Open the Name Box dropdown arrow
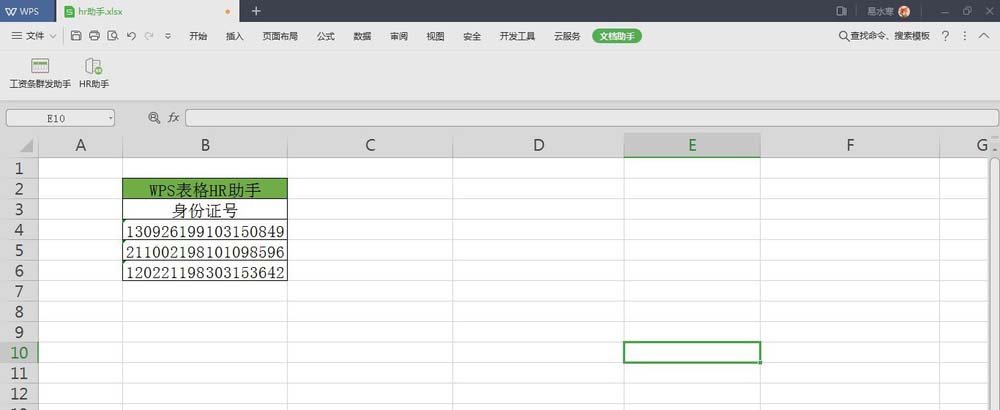The width and height of the screenshot is (1000, 410). click(x=109, y=118)
